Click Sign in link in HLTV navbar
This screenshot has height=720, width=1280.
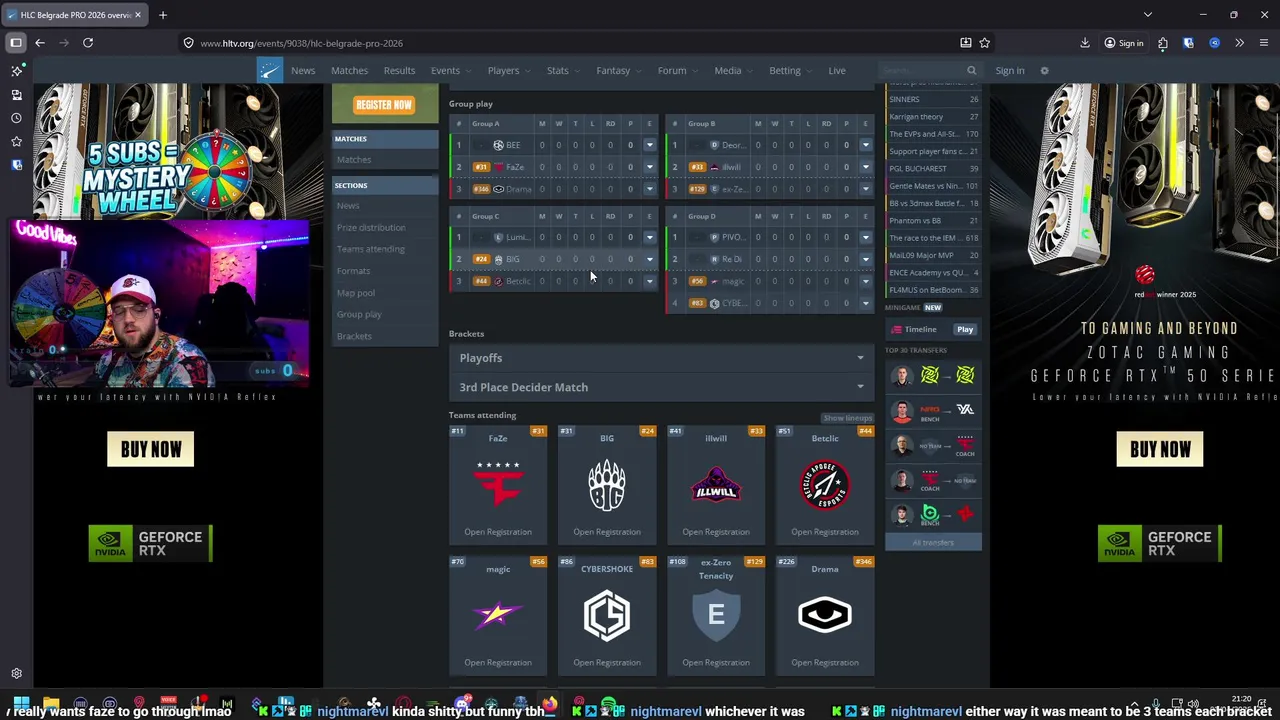pos(1010,70)
